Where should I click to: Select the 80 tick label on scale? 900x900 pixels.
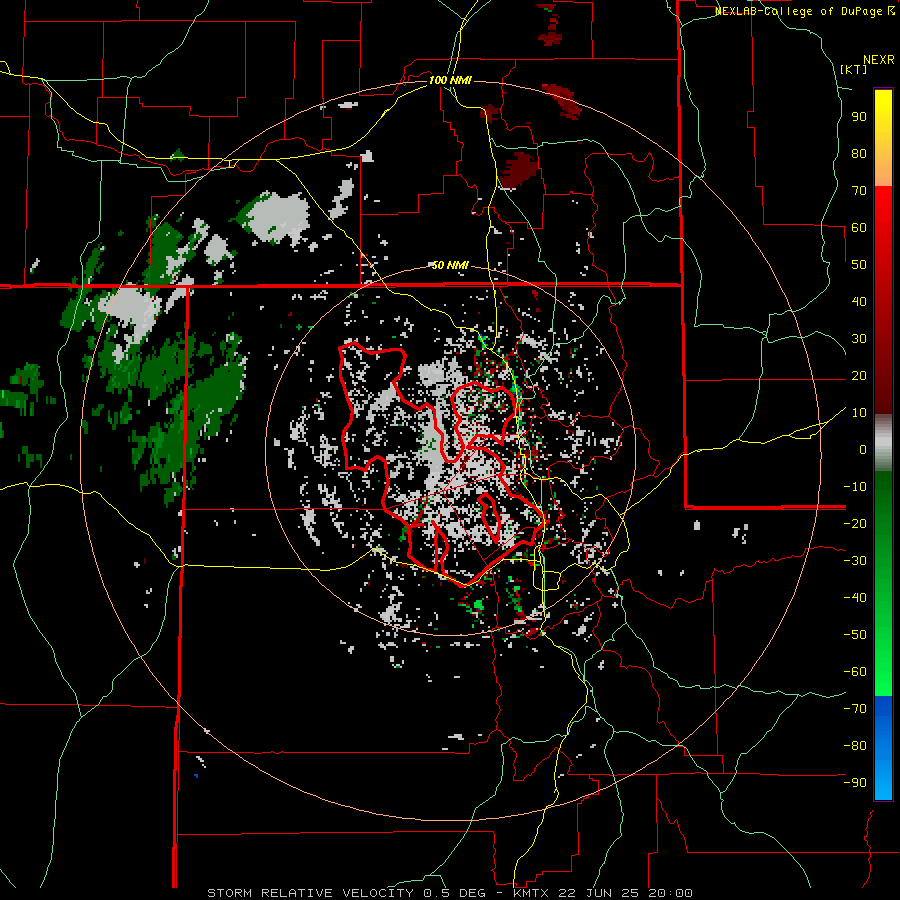[x=859, y=153]
